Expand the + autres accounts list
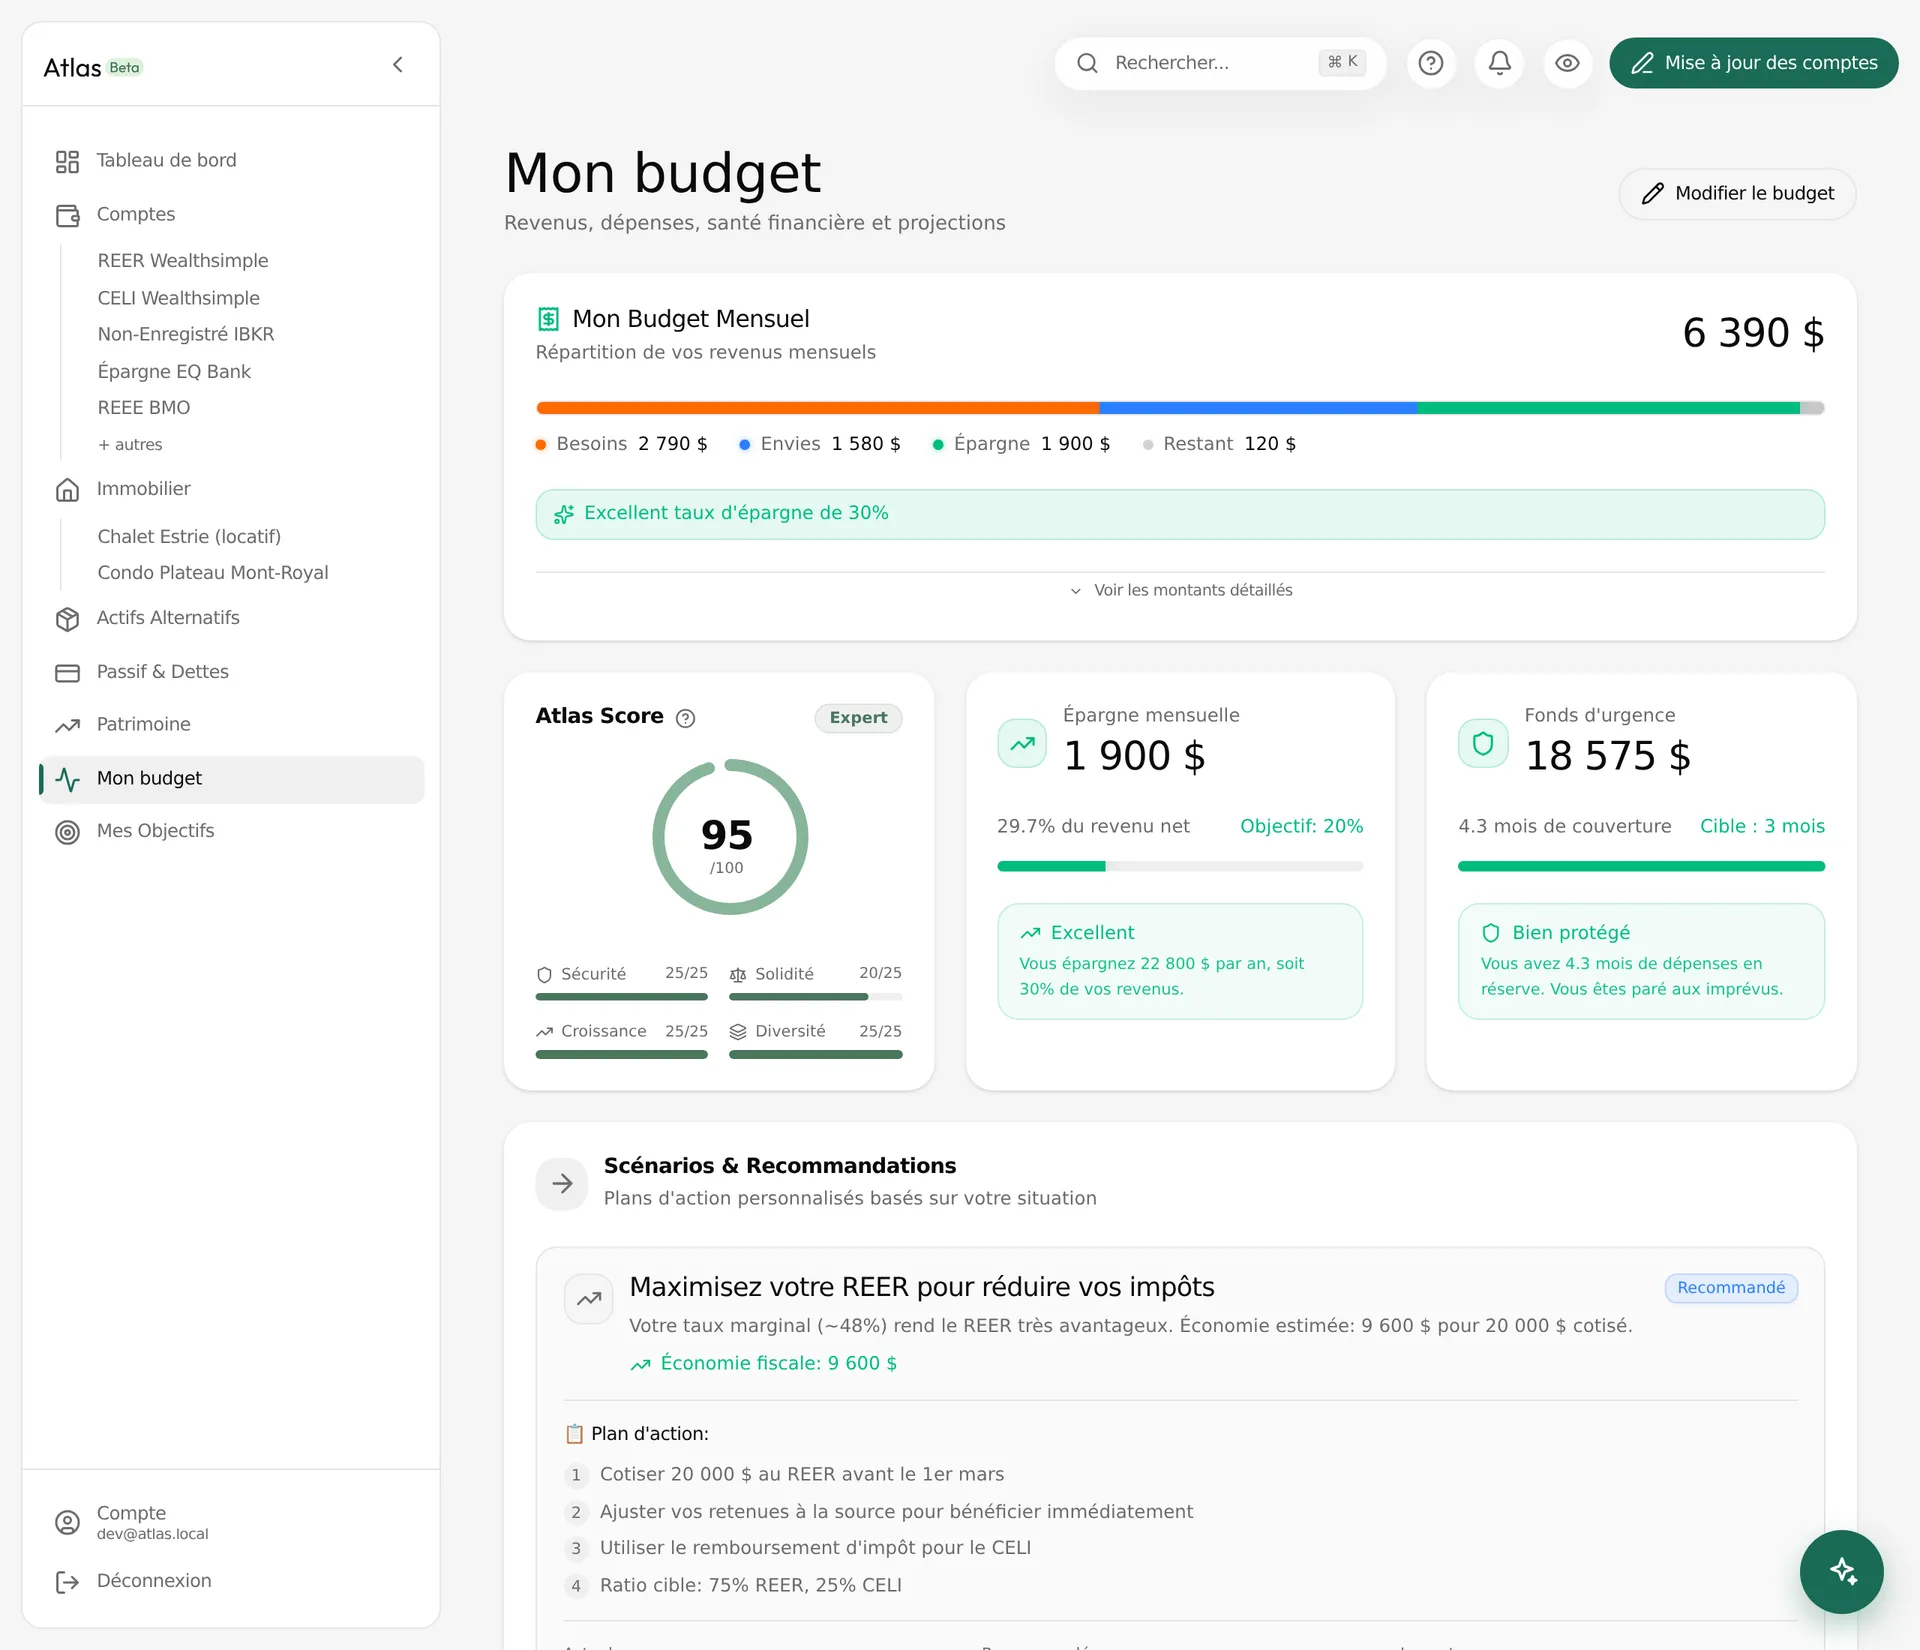The height and width of the screenshot is (1650, 1920). pos(130,444)
